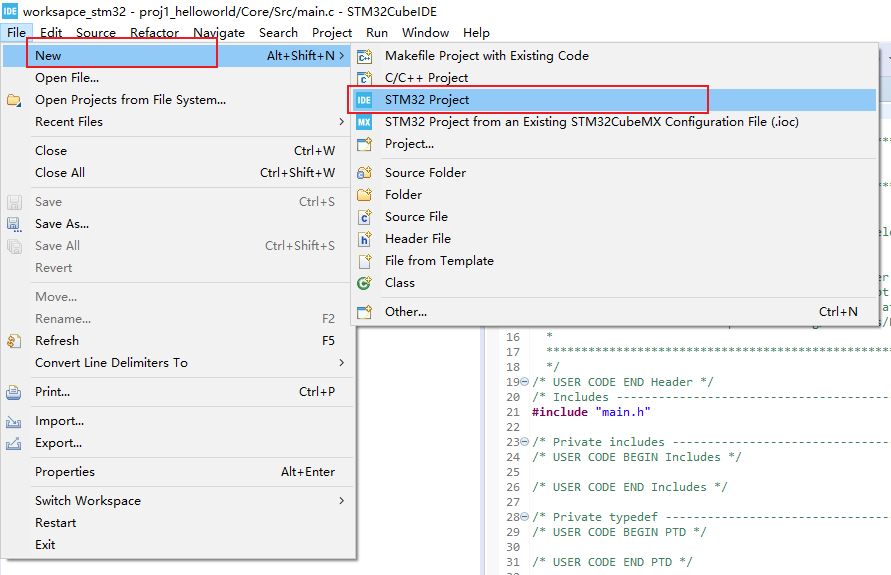
Task: Open the Project menu in menu bar
Action: (x=332, y=33)
